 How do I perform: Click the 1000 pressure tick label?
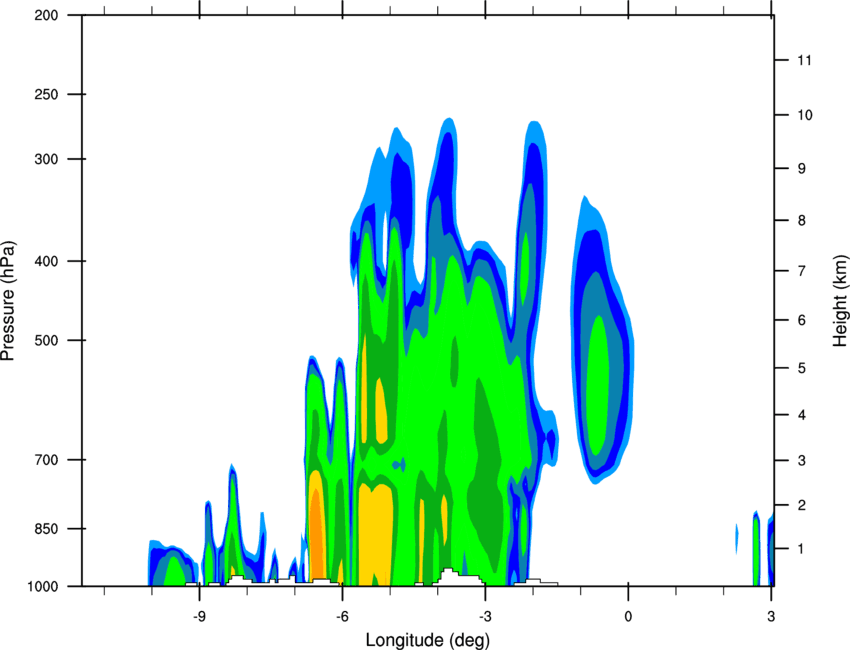(x=42, y=587)
